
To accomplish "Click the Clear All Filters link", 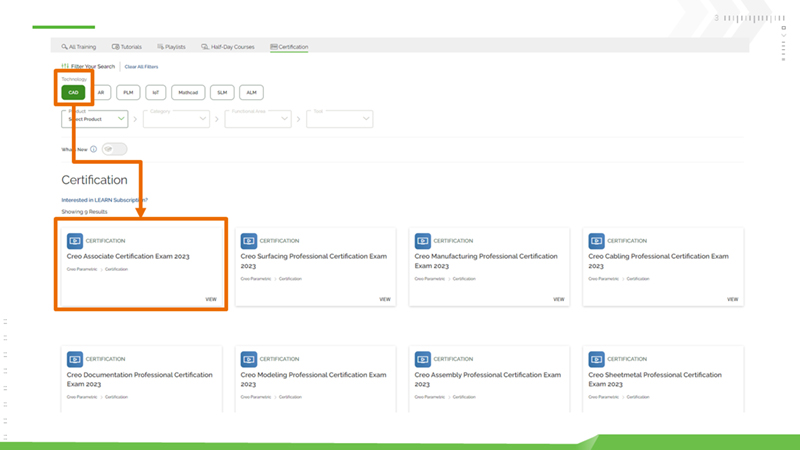I will [x=141, y=67].
